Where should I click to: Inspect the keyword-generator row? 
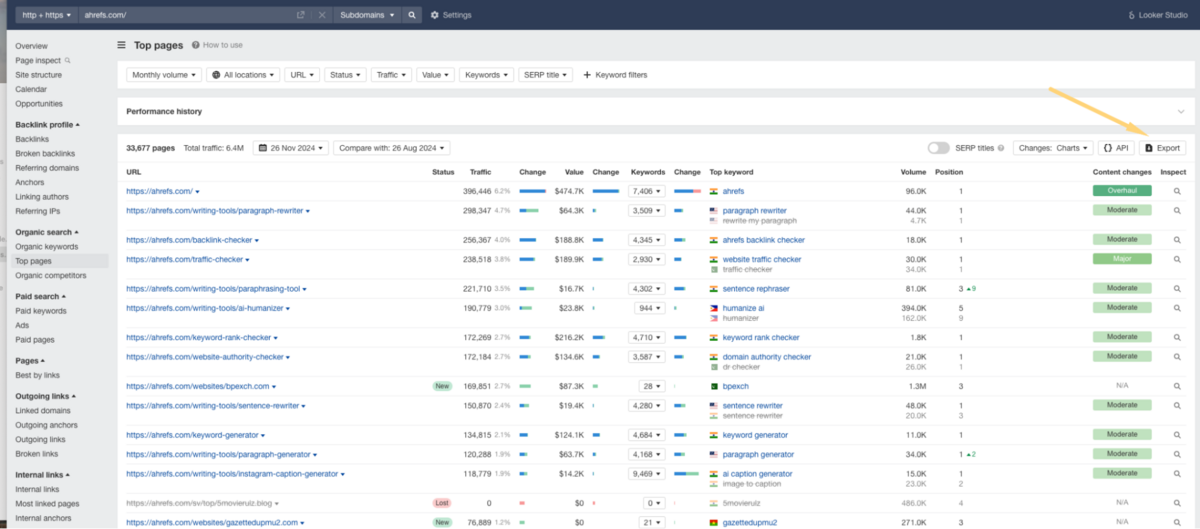coord(1177,434)
